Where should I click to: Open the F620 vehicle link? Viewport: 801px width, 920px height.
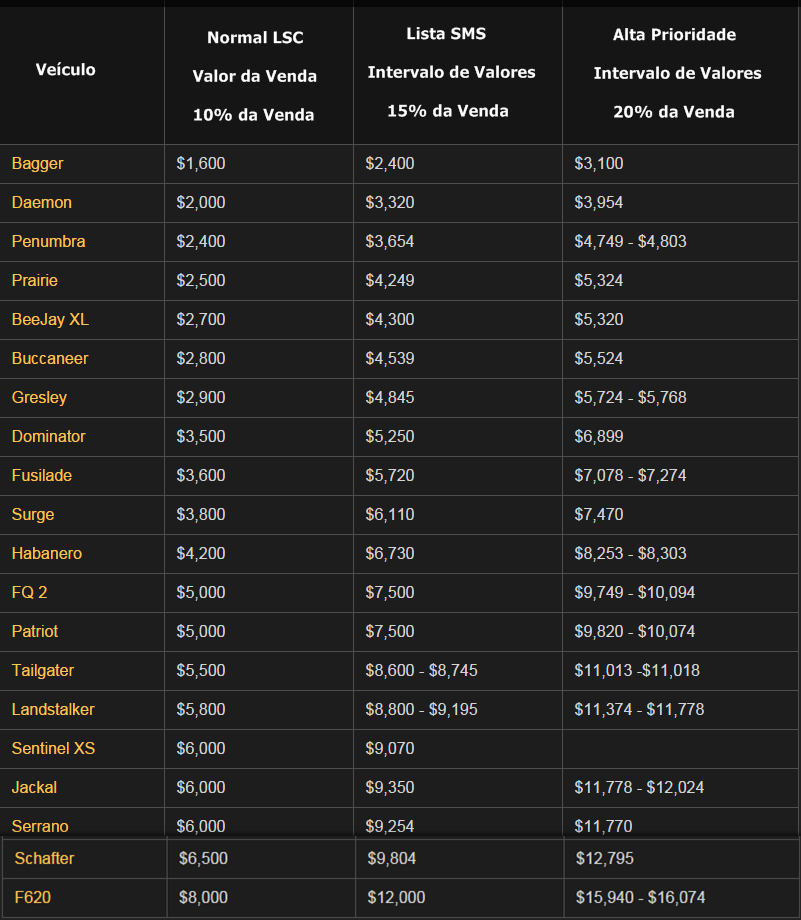coord(33,897)
